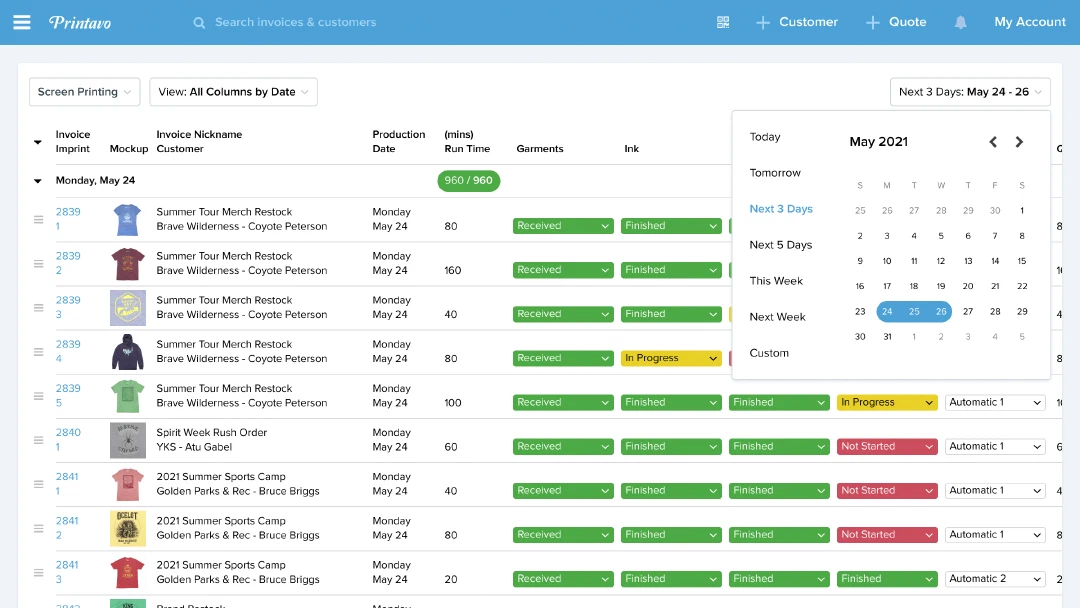The height and width of the screenshot is (608, 1080).
Task: Select Tomorrow date range
Action: click(x=775, y=173)
